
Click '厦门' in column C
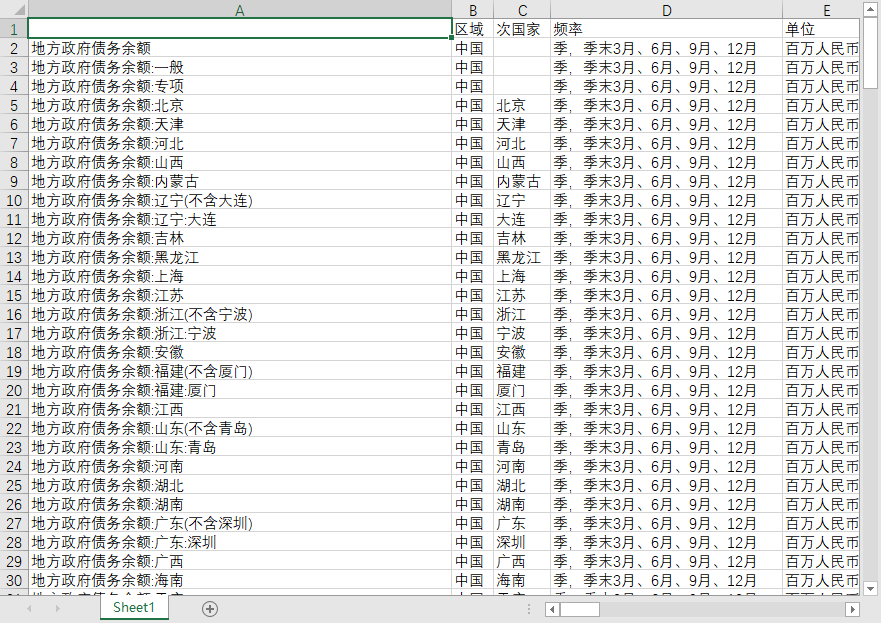pyautogui.click(x=522, y=390)
